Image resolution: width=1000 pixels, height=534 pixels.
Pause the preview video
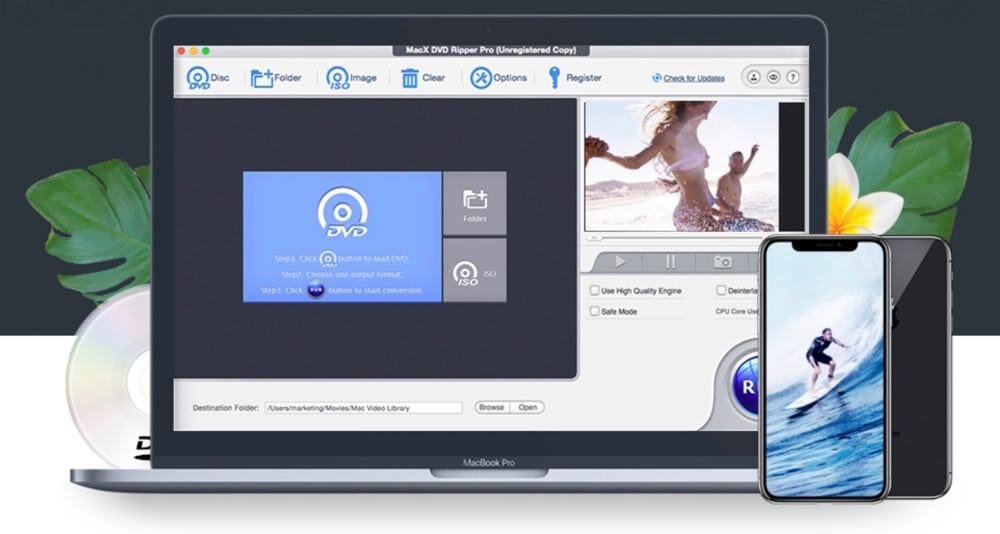pyautogui.click(x=670, y=262)
